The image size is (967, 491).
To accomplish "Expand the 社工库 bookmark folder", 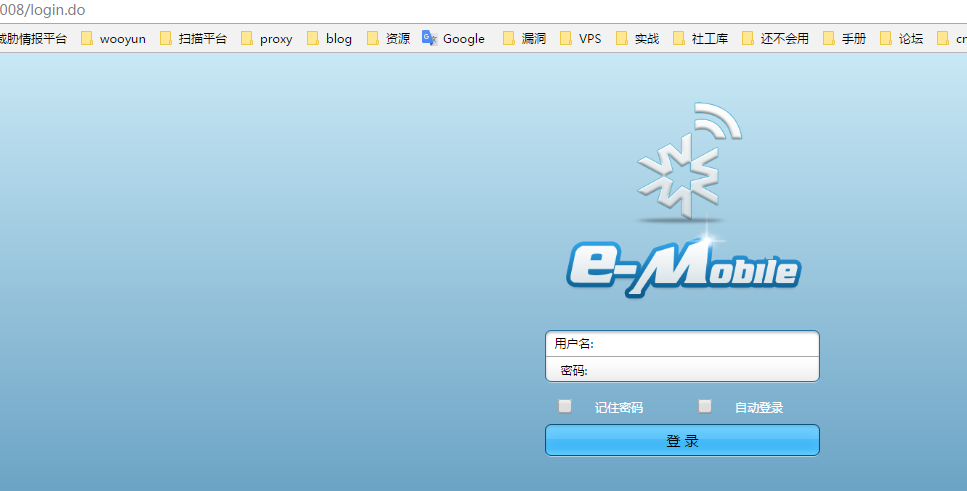I will click(x=700, y=39).
